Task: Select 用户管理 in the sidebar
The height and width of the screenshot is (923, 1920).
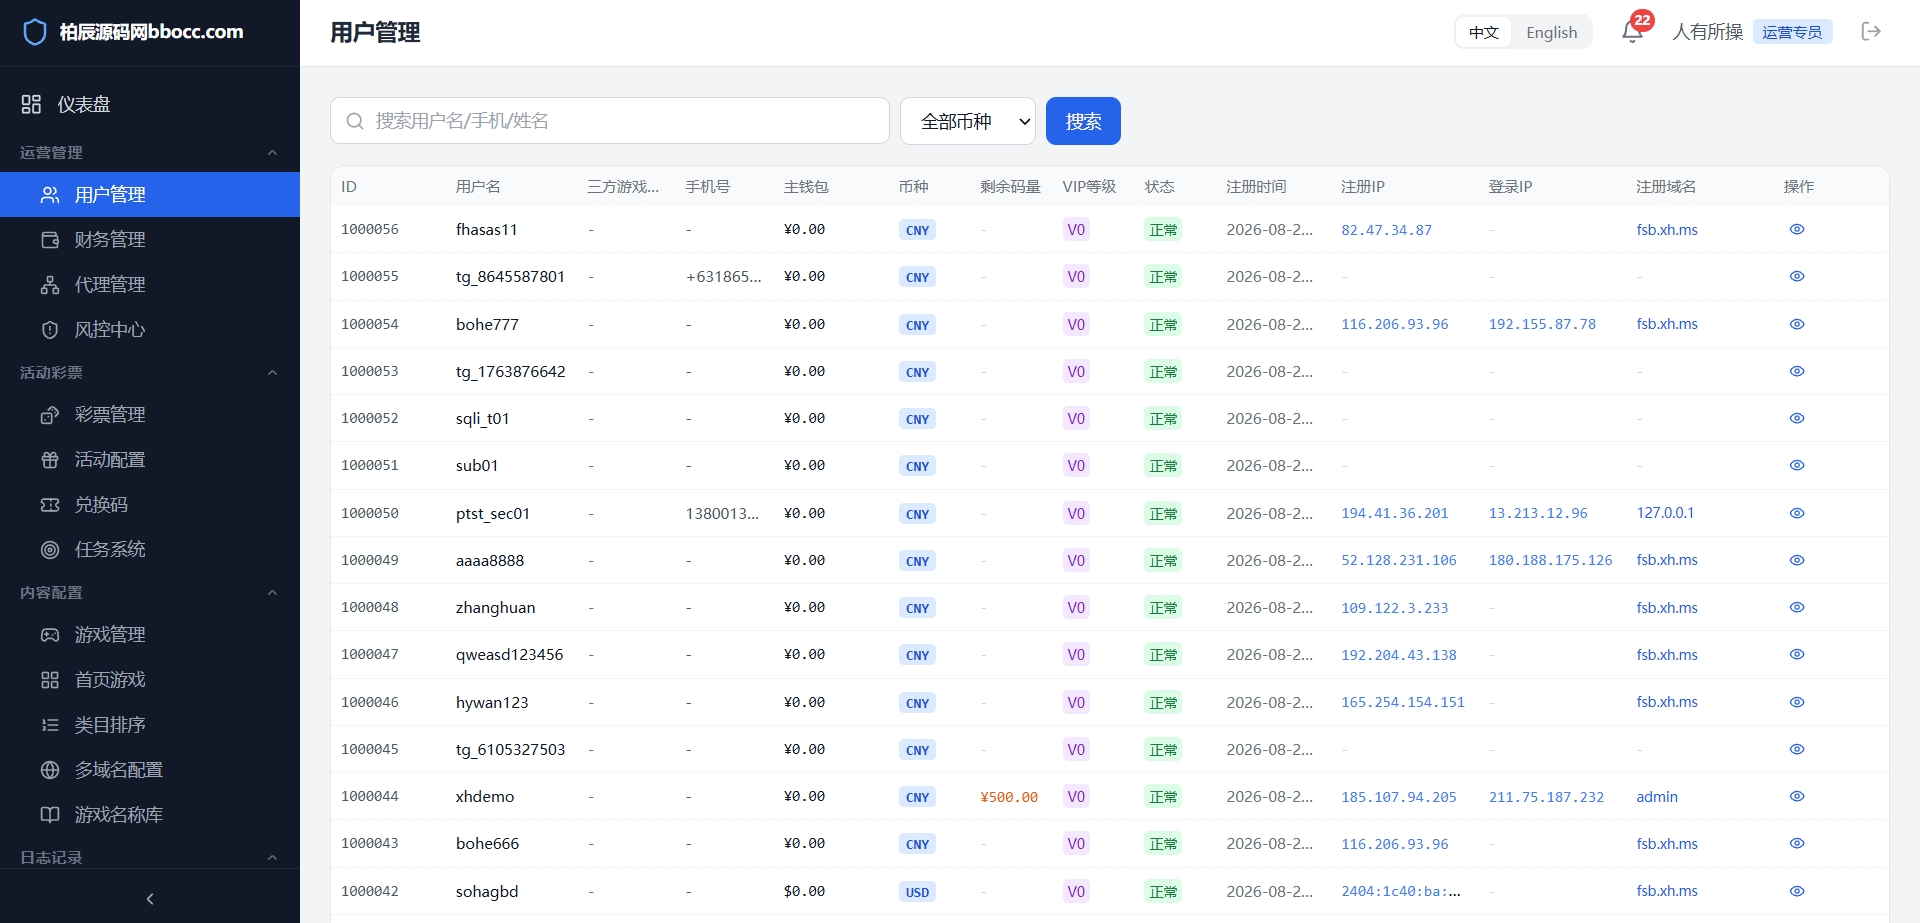Action: (150, 194)
